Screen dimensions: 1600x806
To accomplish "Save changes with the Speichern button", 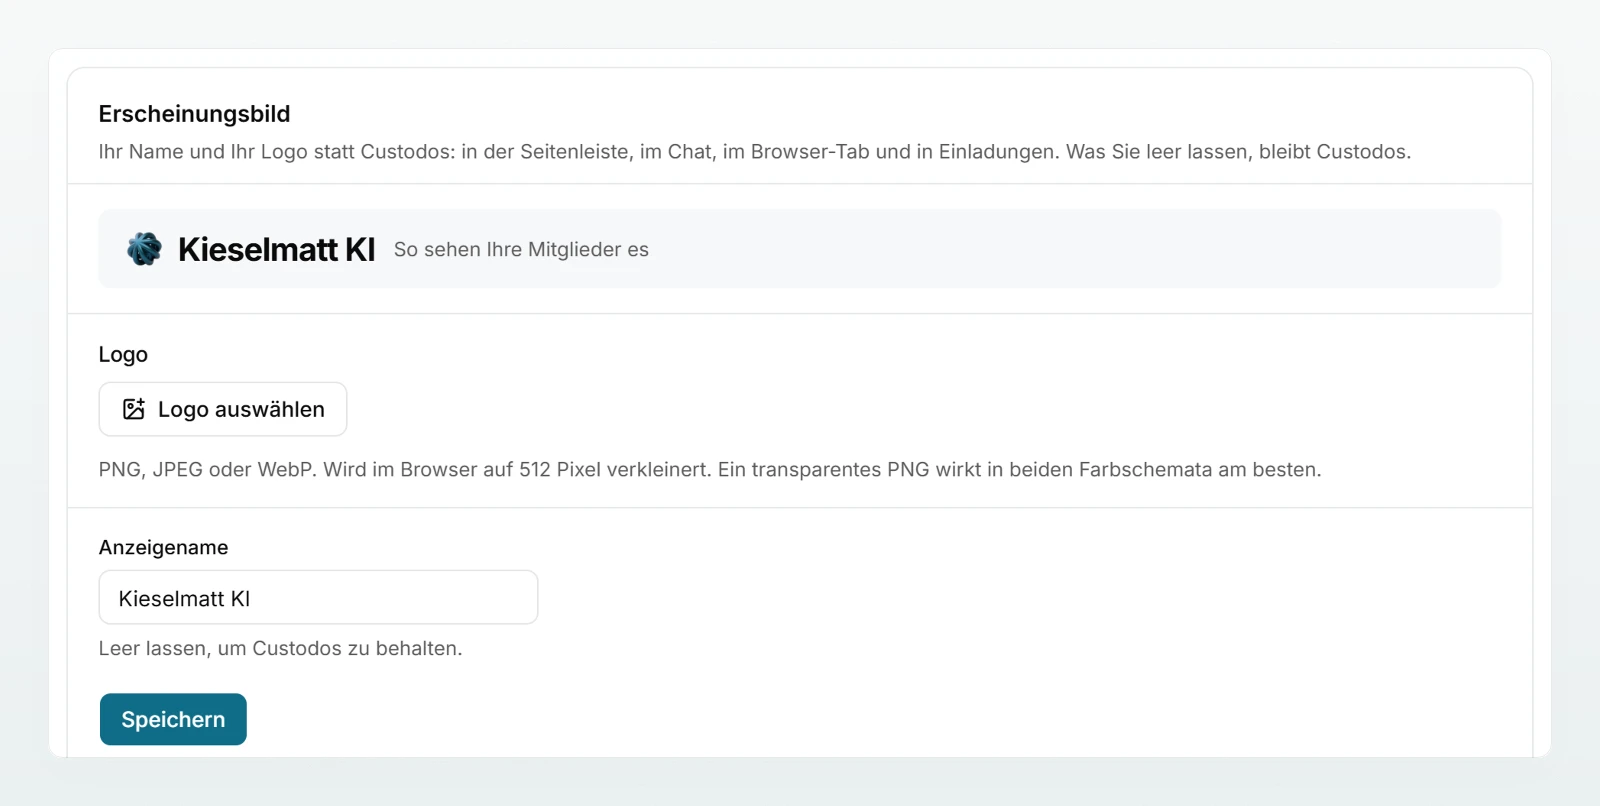I will click(x=173, y=719).
